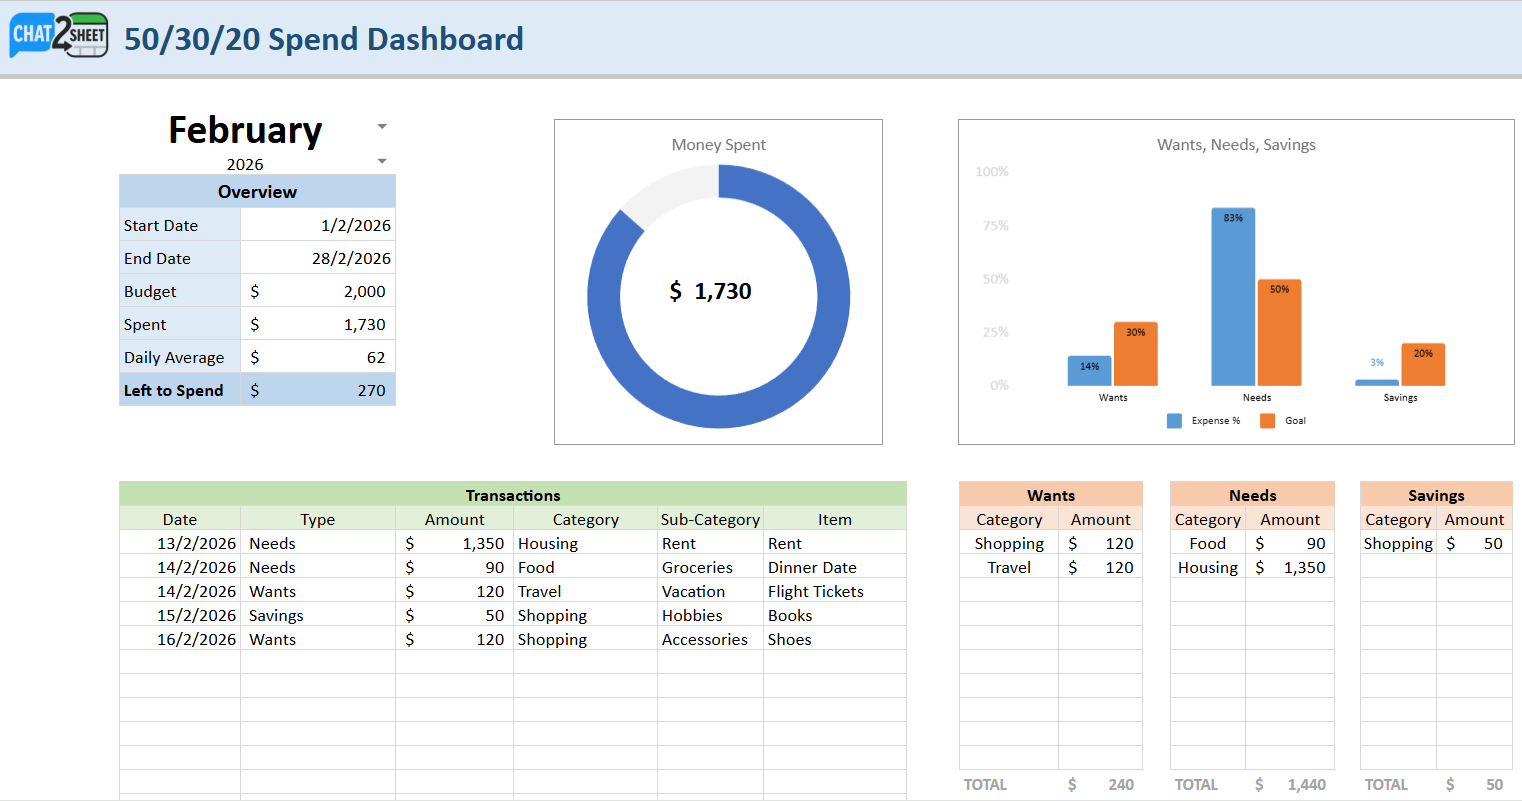Select the Start Date value cell
This screenshot has width=1522, height=801.
tap(318, 225)
